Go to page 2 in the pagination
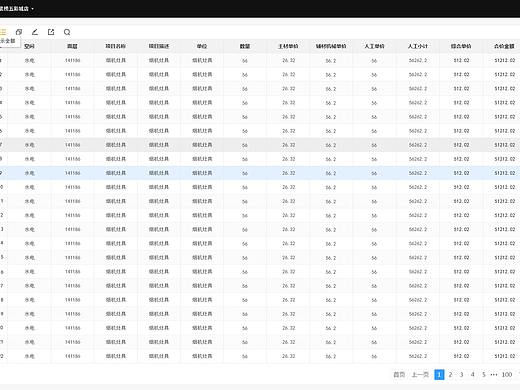The width and height of the screenshot is (520, 390). pos(450,375)
